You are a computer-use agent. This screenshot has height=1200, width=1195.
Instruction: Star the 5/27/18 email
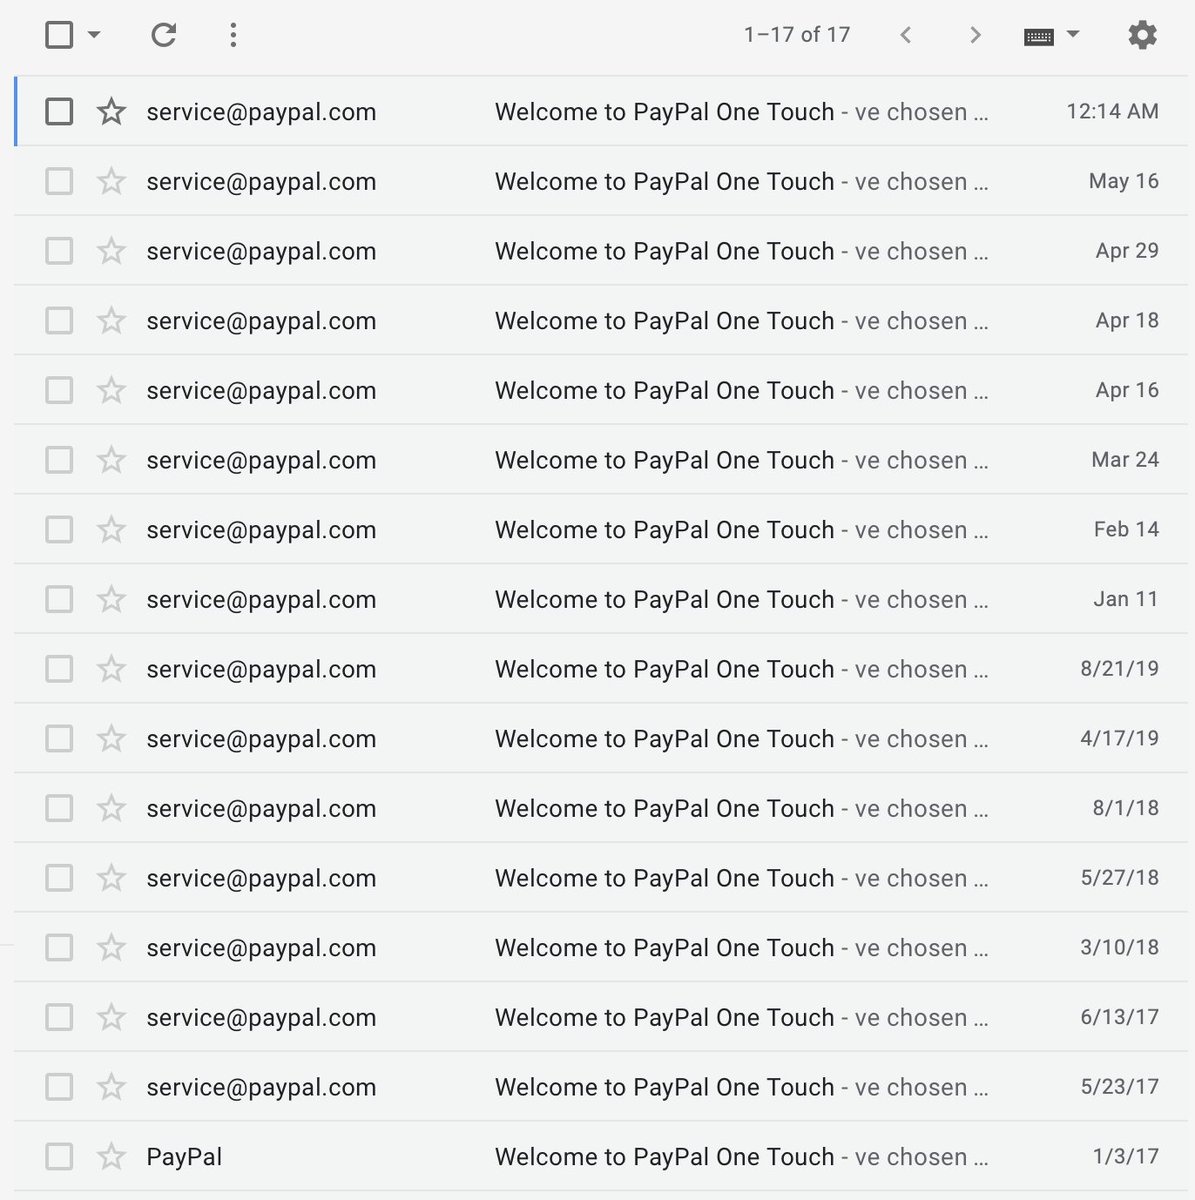111,877
